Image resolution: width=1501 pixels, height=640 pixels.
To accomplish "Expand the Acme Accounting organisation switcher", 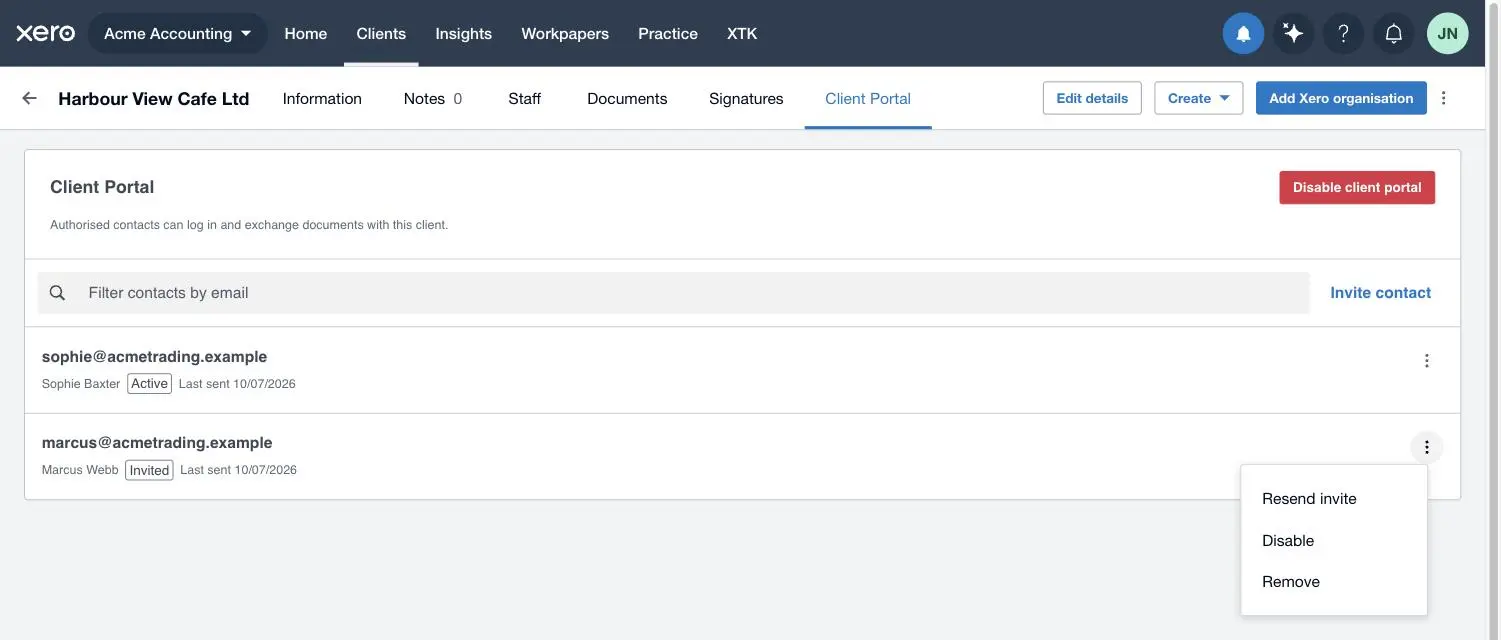I will 178,33.
